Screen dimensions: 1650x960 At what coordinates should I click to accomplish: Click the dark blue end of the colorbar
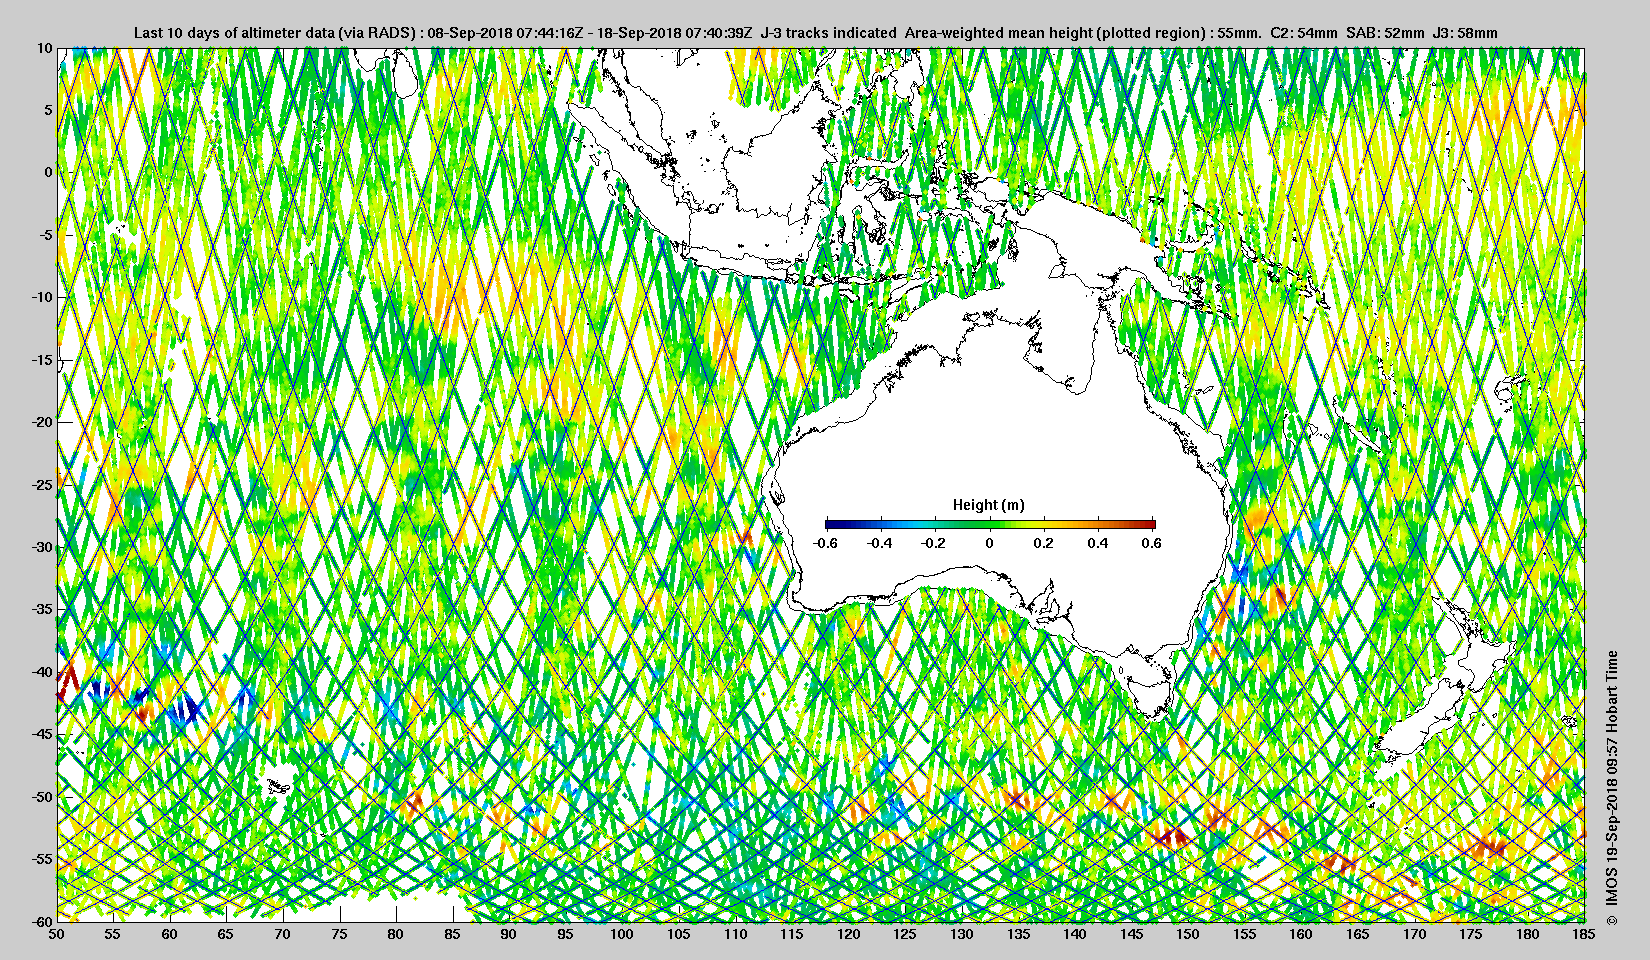(833, 524)
